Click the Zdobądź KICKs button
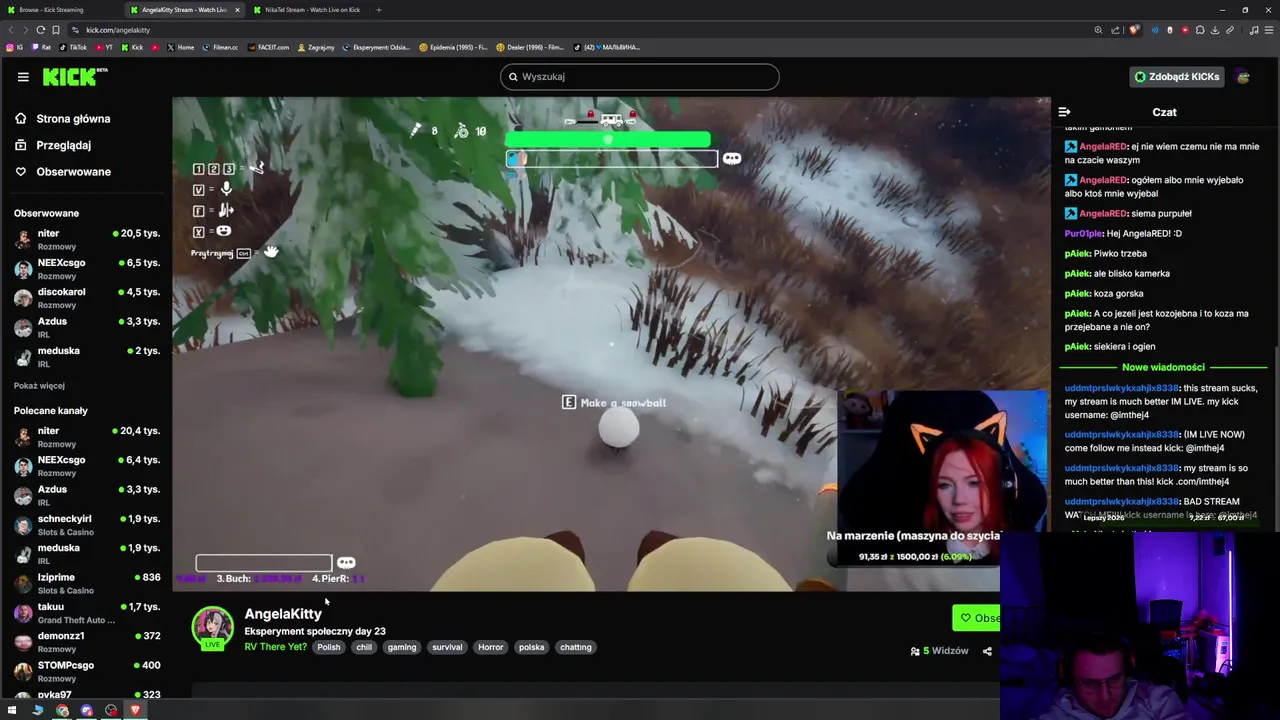1280x720 pixels. tap(1177, 77)
